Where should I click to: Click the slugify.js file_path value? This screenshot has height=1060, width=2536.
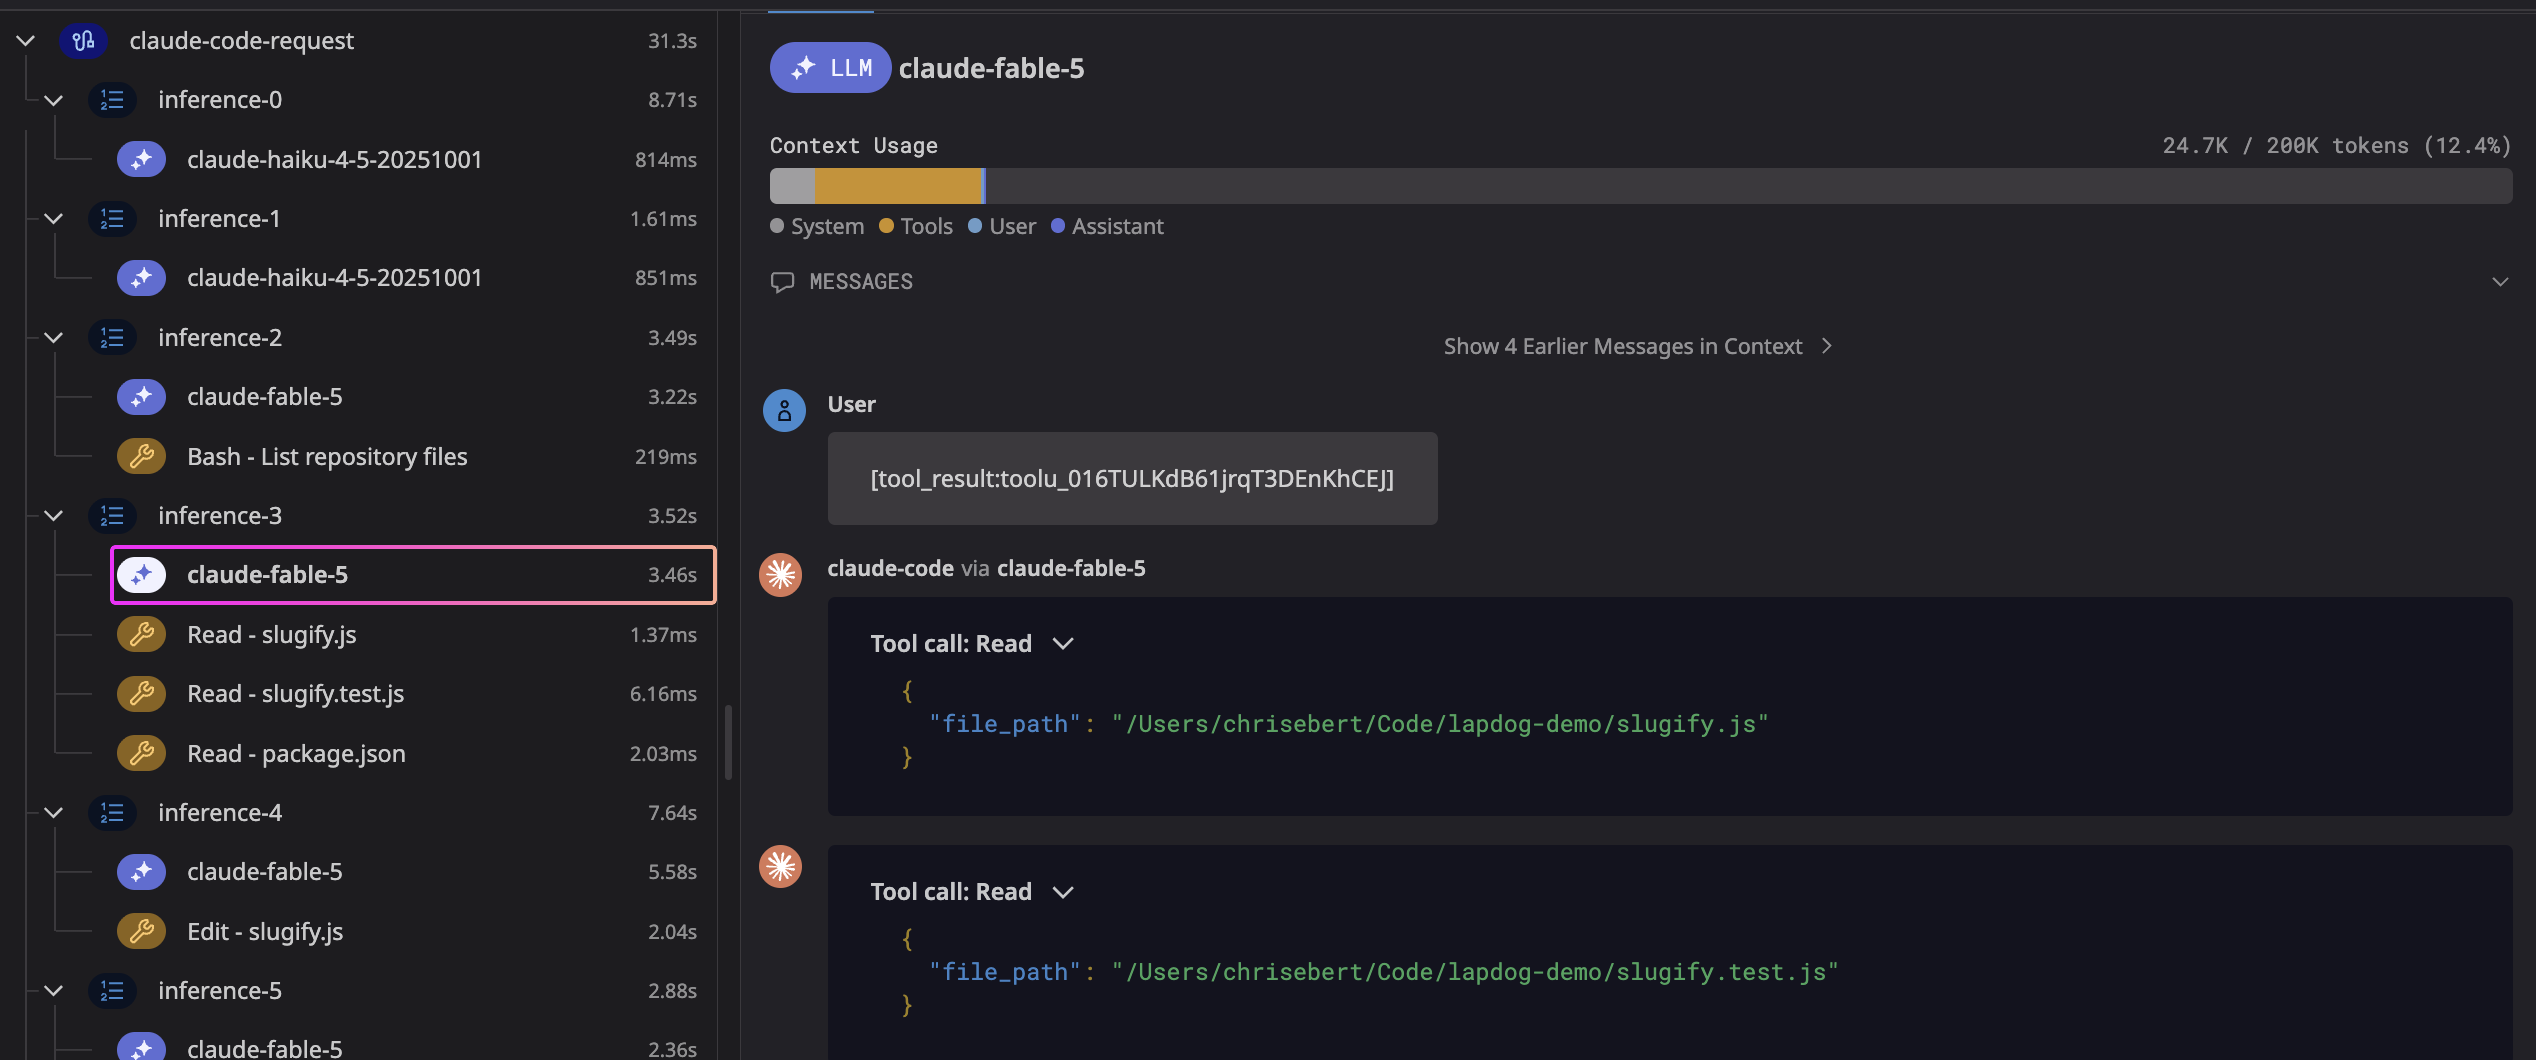pos(1440,724)
